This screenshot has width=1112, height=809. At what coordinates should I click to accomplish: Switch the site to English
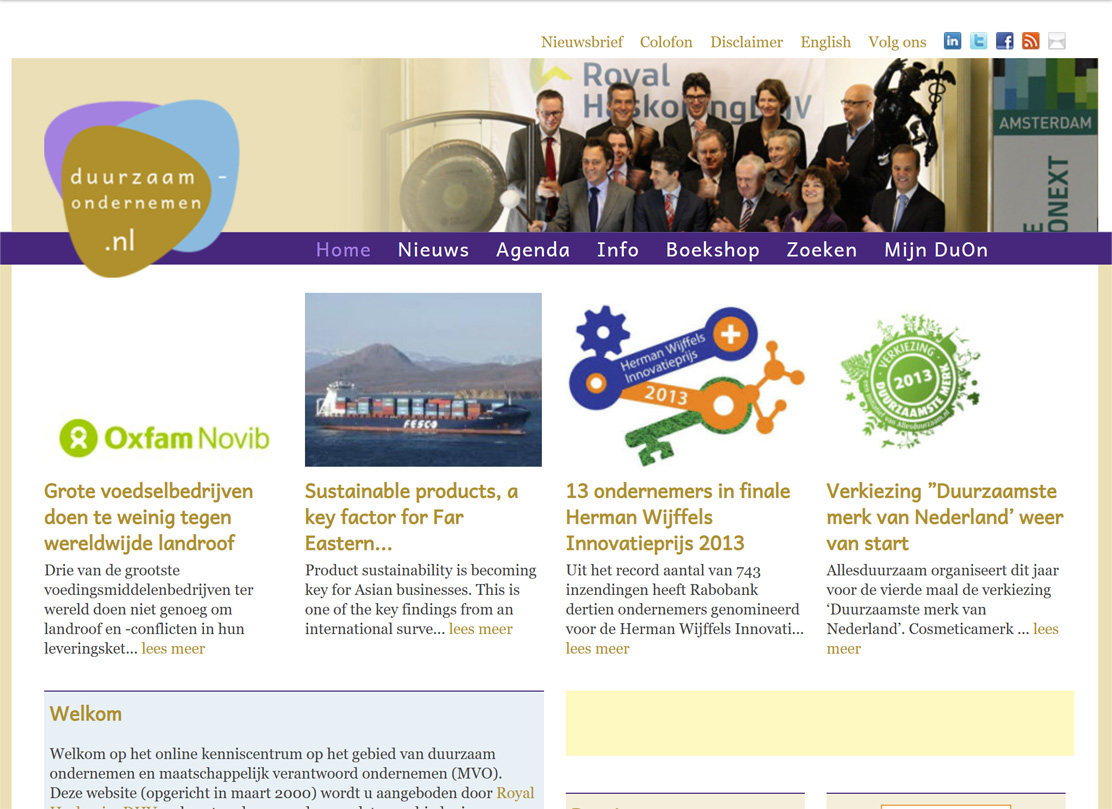tap(825, 42)
